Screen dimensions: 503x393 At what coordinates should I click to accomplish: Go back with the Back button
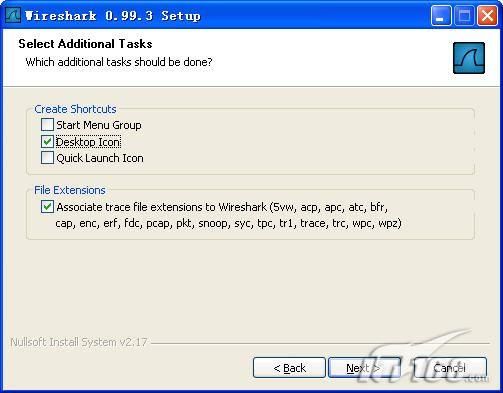click(289, 368)
